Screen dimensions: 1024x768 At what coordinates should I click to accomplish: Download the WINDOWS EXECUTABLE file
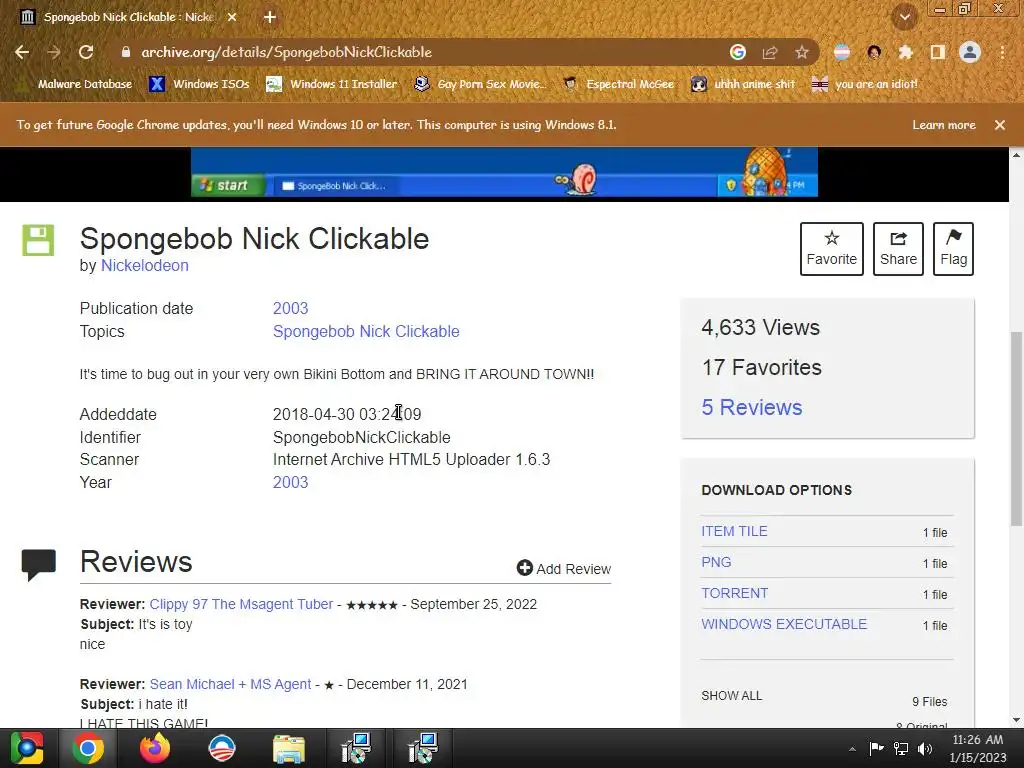pos(784,624)
